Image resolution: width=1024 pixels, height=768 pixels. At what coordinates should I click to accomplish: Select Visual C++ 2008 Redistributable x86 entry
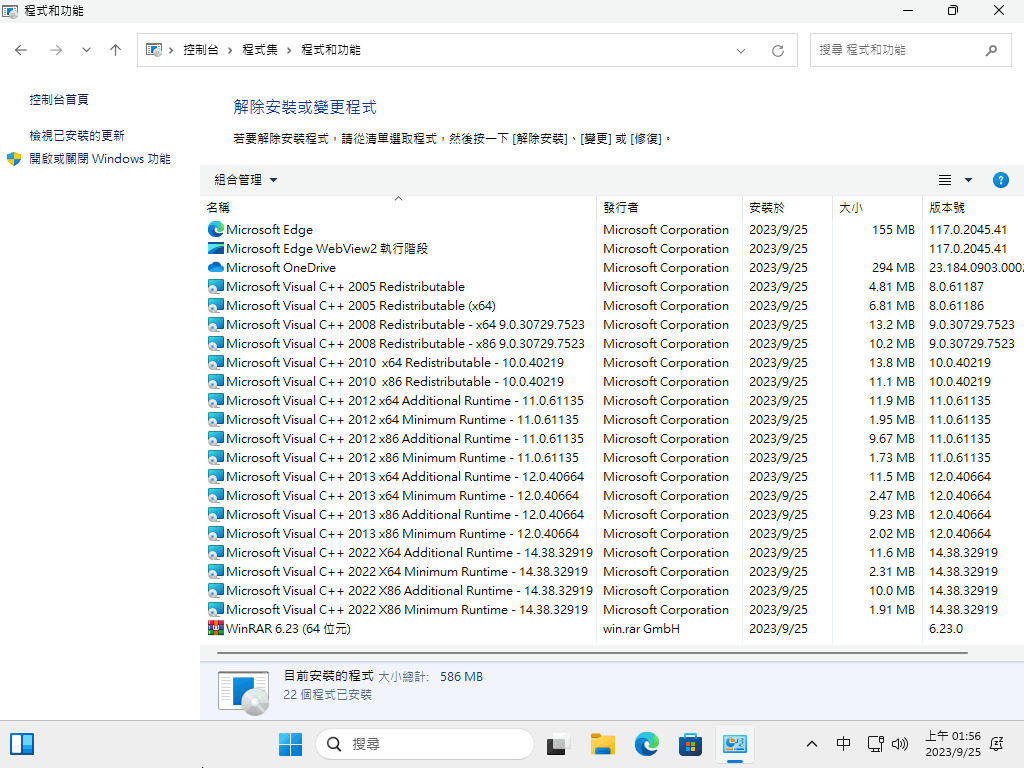[x=405, y=344]
